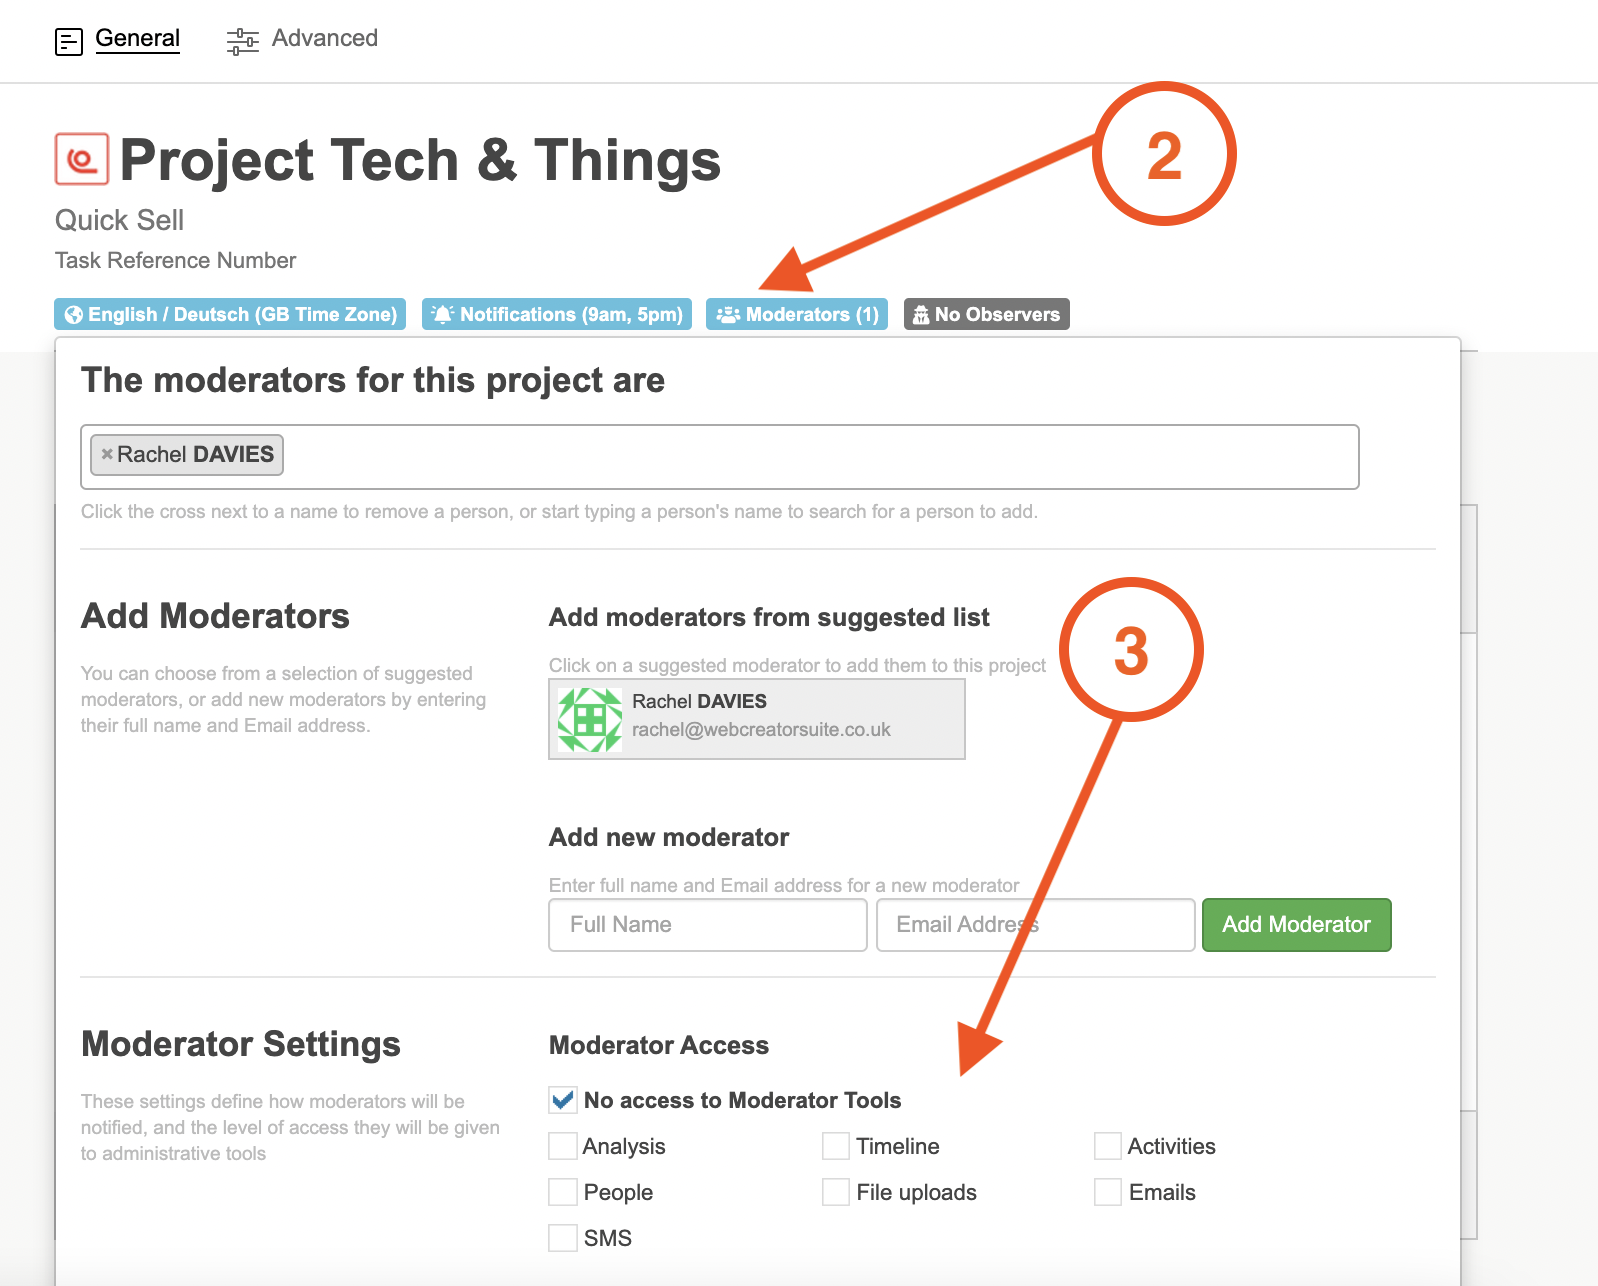1598x1286 pixels.
Task: Remove Rachel DAVIES using the cross icon
Action: click(x=107, y=454)
